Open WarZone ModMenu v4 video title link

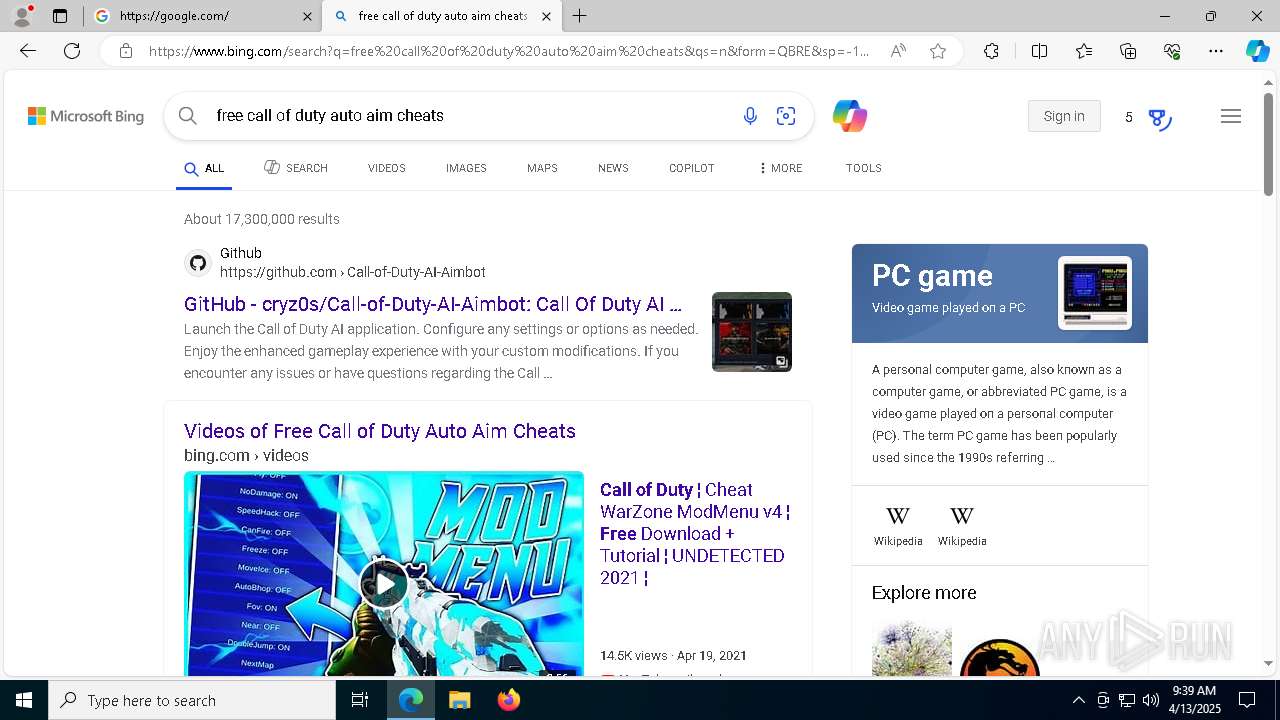pos(695,533)
